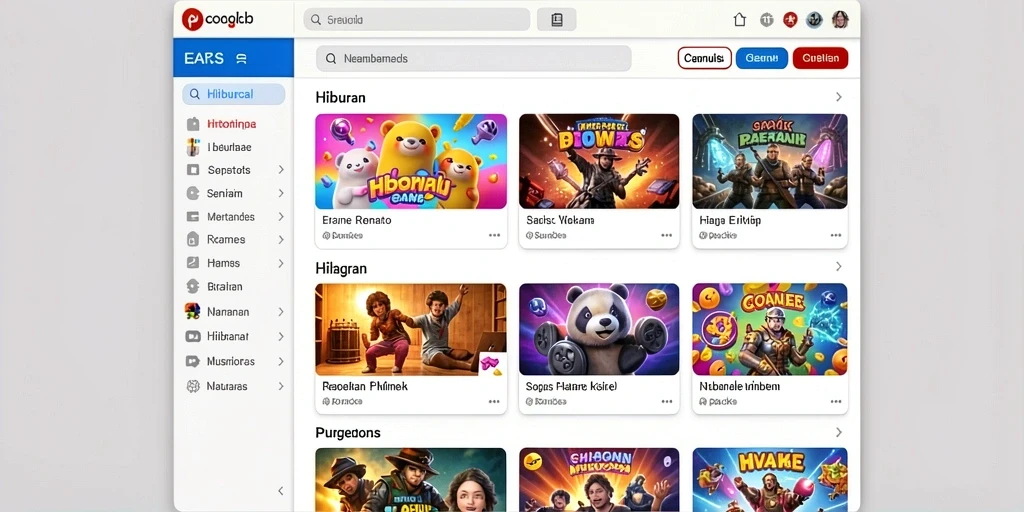Open three-dot menu on Sopes Hanne card
Screen dimensions: 1024x512
click(667, 402)
